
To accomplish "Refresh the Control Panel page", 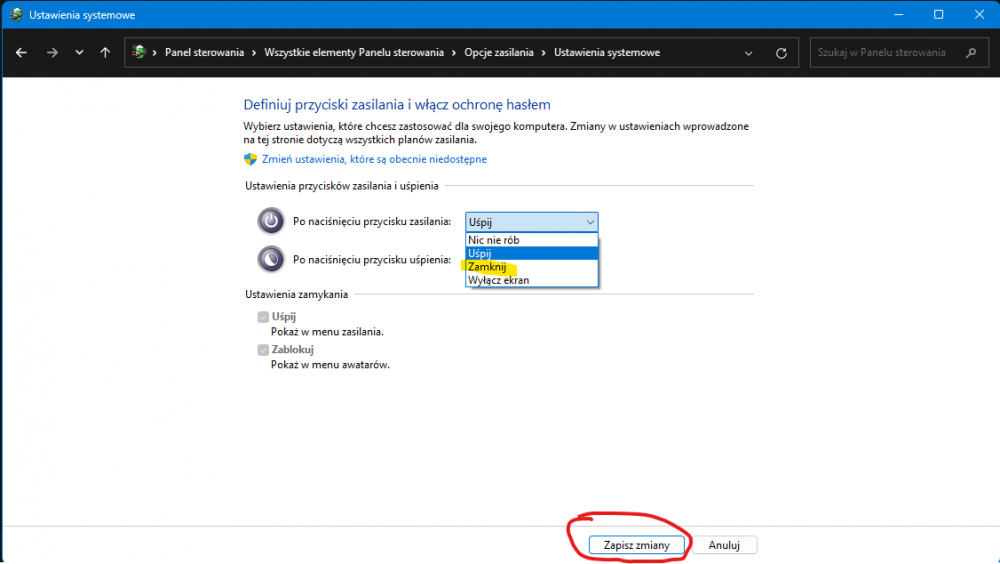I will click(x=781, y=53).
